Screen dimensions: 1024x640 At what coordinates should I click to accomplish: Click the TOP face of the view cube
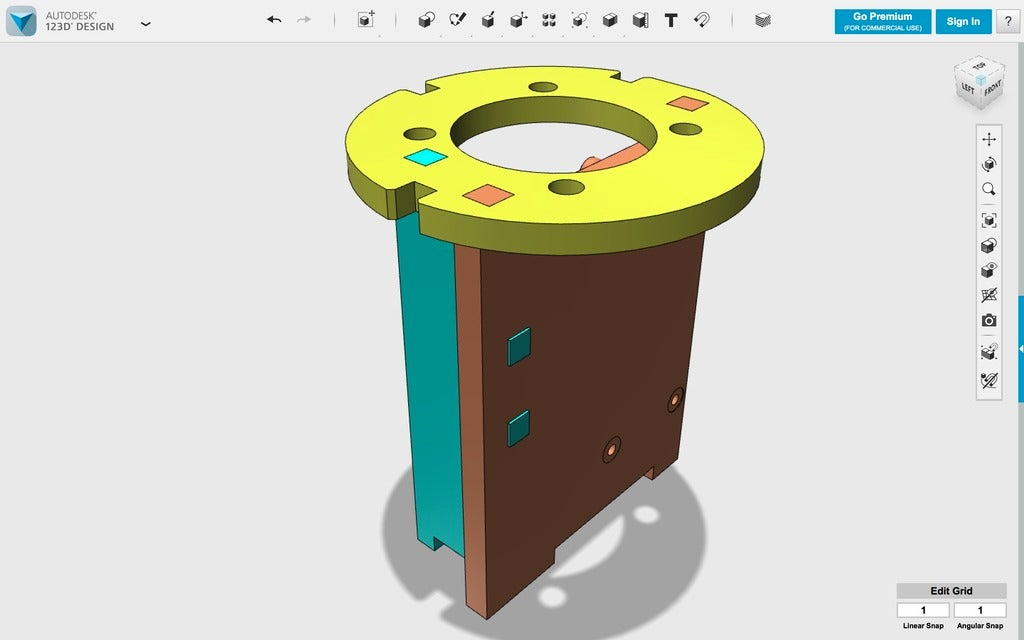tap(980, 67)
